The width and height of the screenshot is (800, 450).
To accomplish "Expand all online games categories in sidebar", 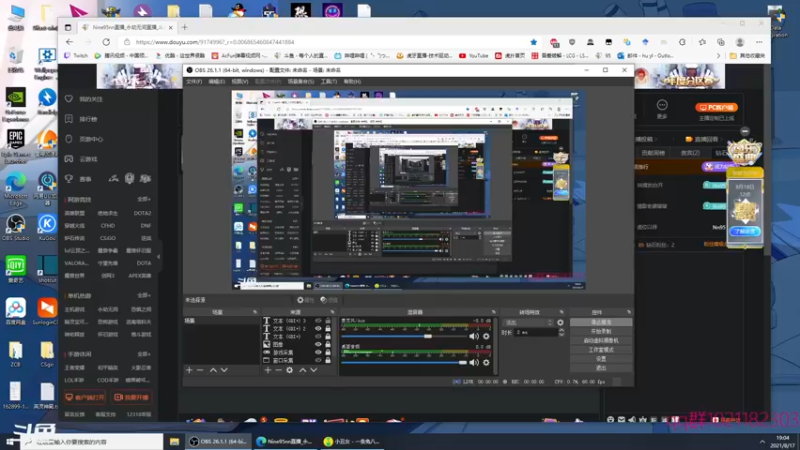I will 144,199.
